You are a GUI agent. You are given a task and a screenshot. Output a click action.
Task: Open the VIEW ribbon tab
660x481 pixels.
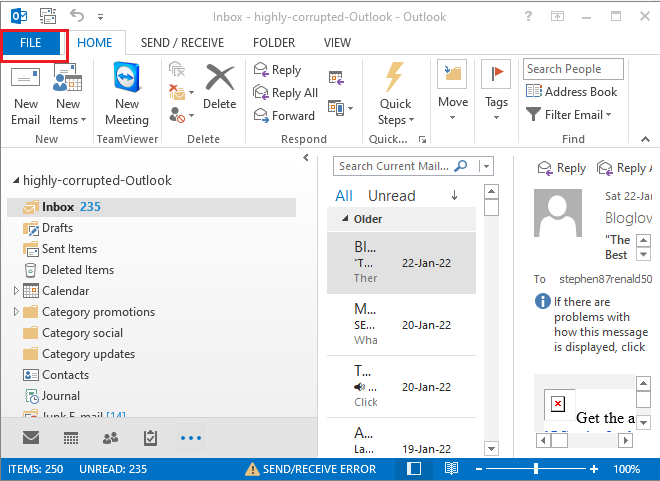pyautogui.click(x=337, y=43)
